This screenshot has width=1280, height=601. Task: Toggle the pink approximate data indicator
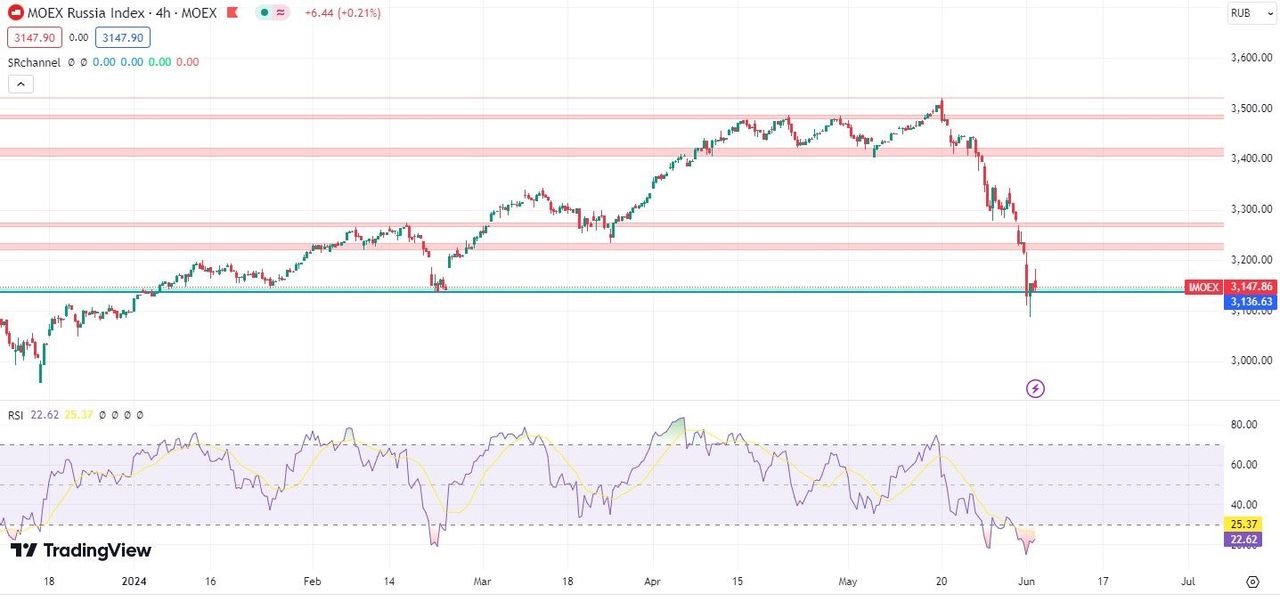pyautogui.click(x=281, y=13)
